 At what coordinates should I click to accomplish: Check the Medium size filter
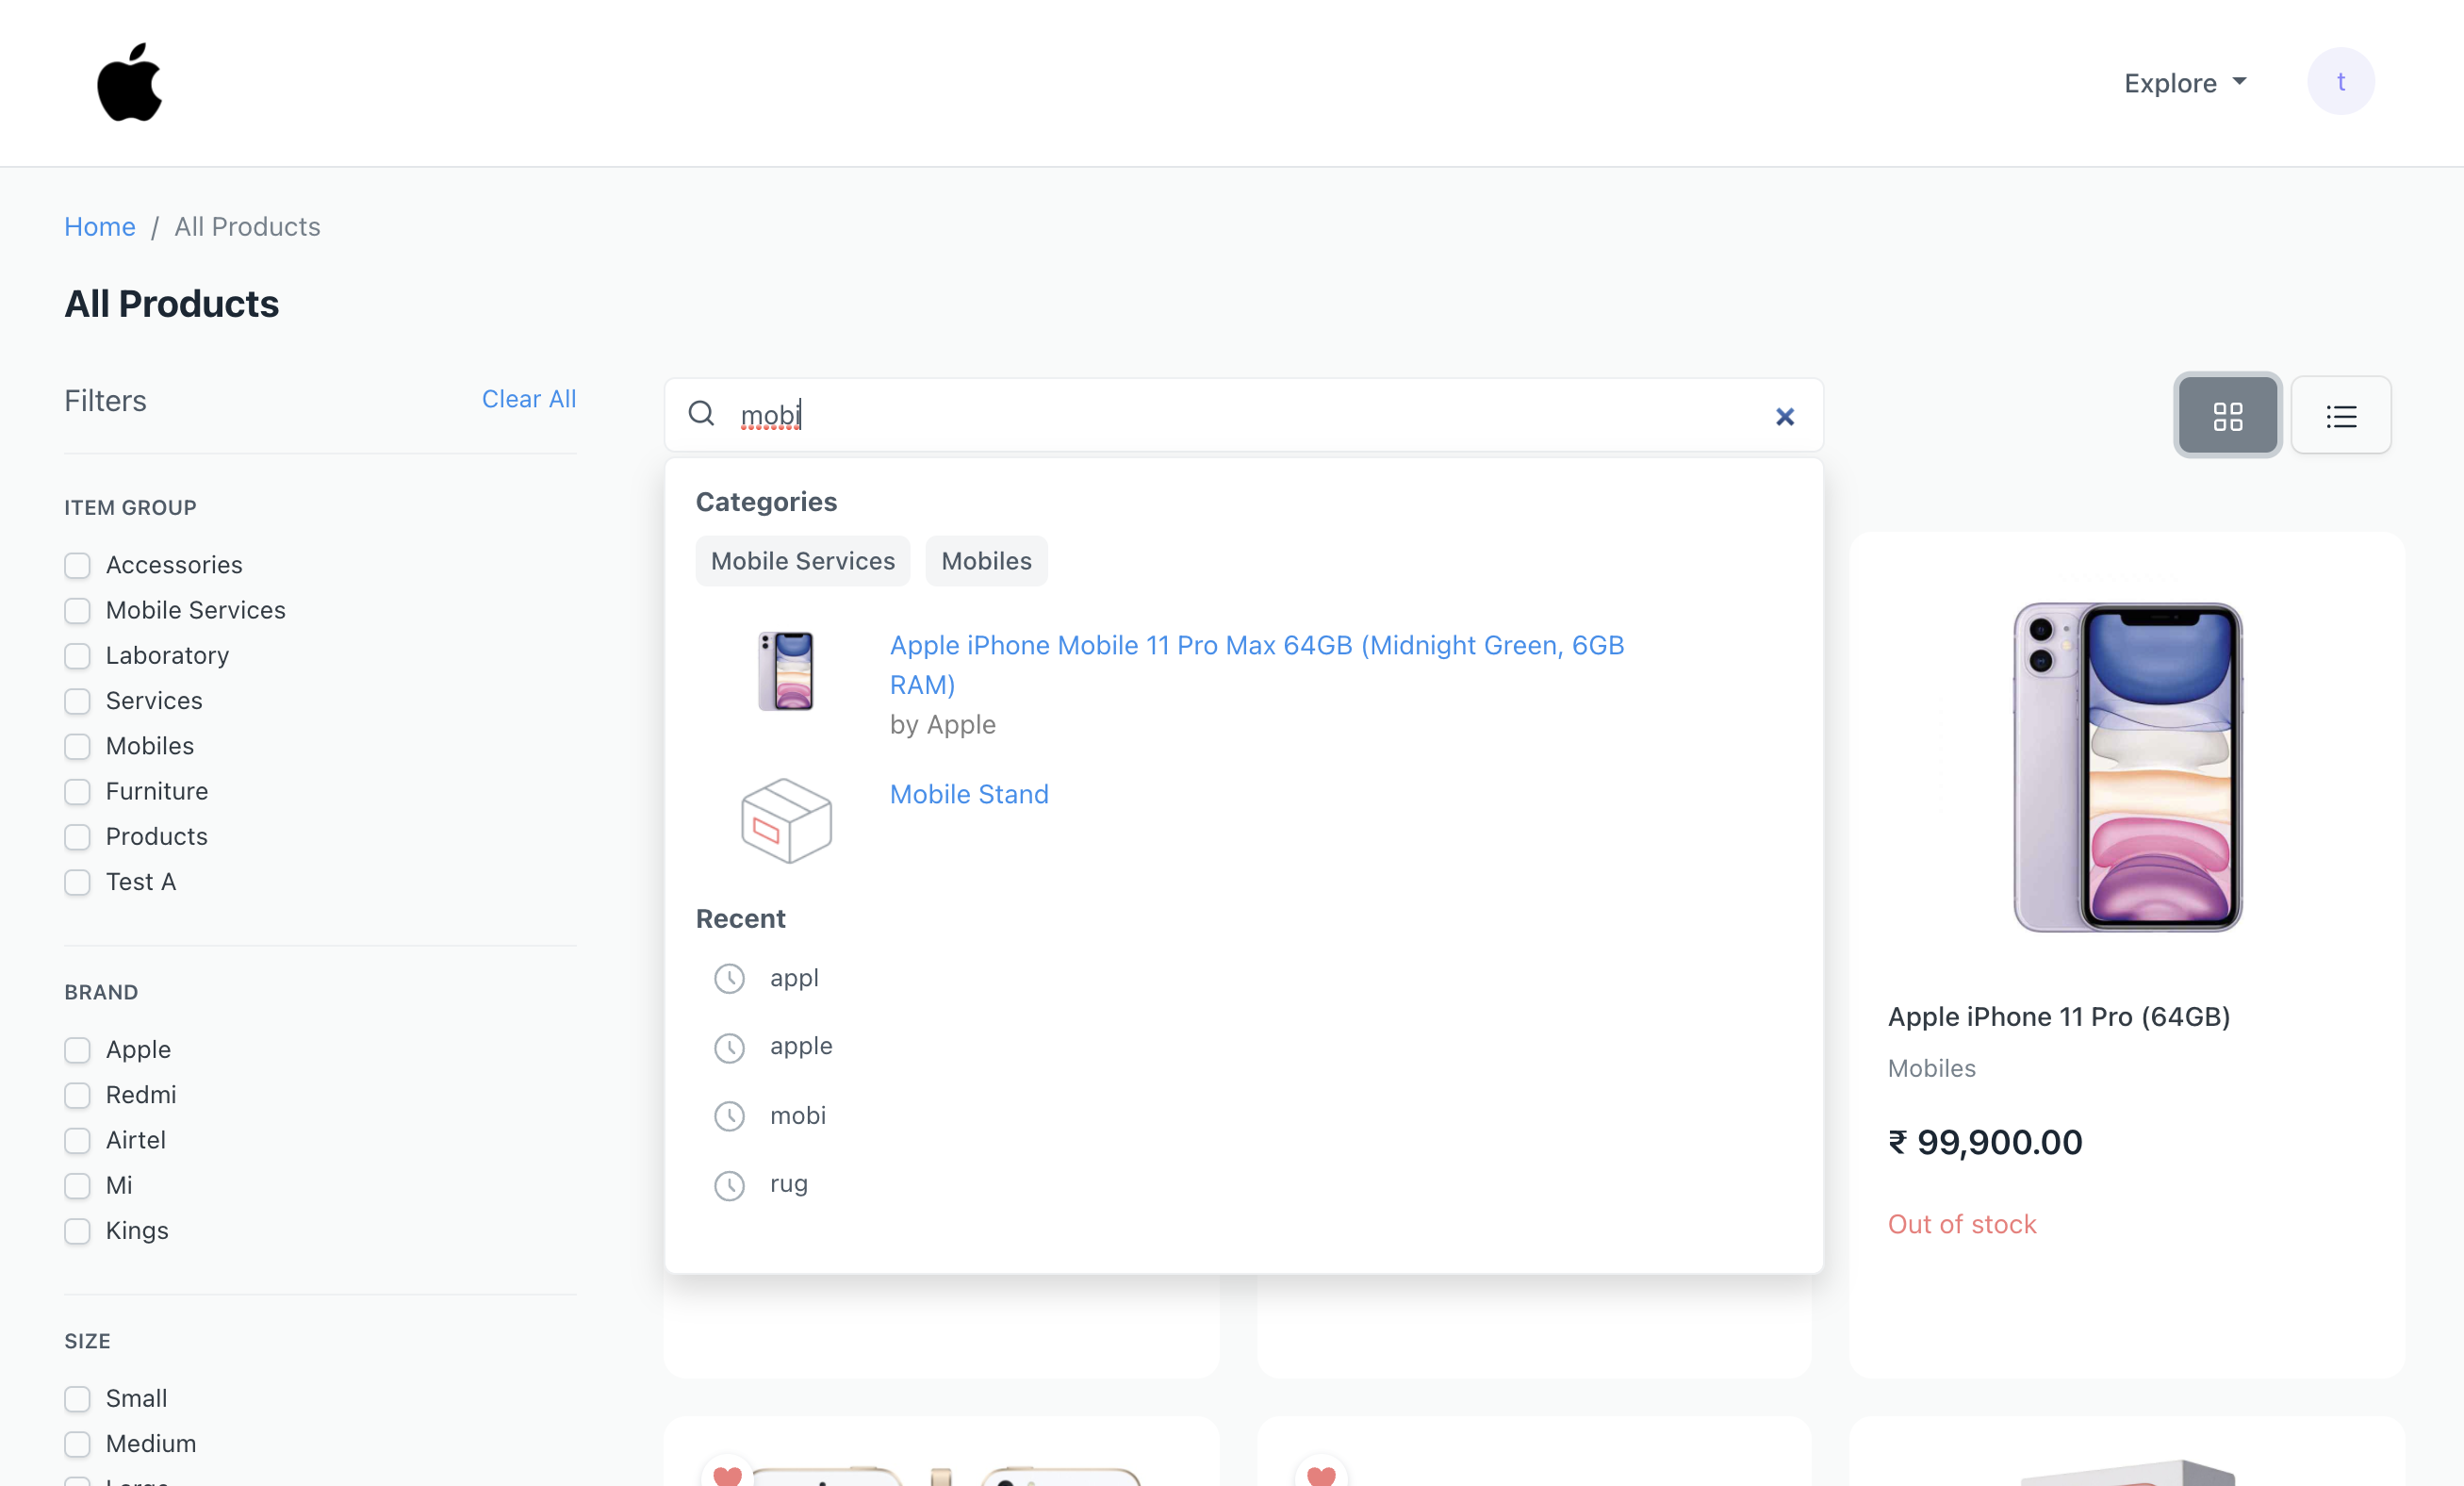pyautogui.click(x=77, y=1444)
